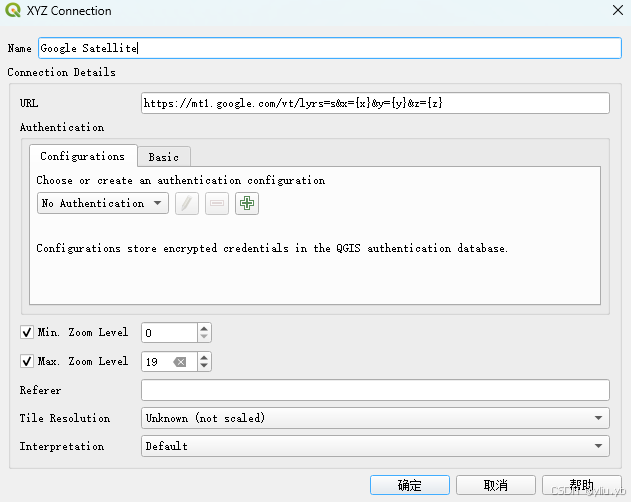
Task: Toggle the Max. Zoom Level checkbox
Action: pos(27,361)
